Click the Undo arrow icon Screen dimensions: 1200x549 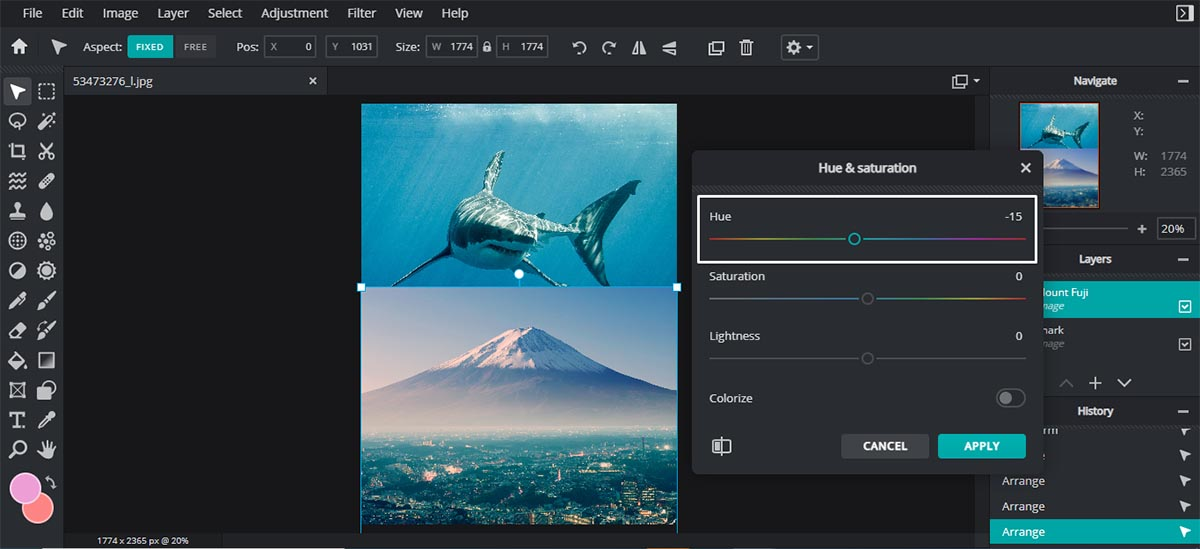[579, 47]
